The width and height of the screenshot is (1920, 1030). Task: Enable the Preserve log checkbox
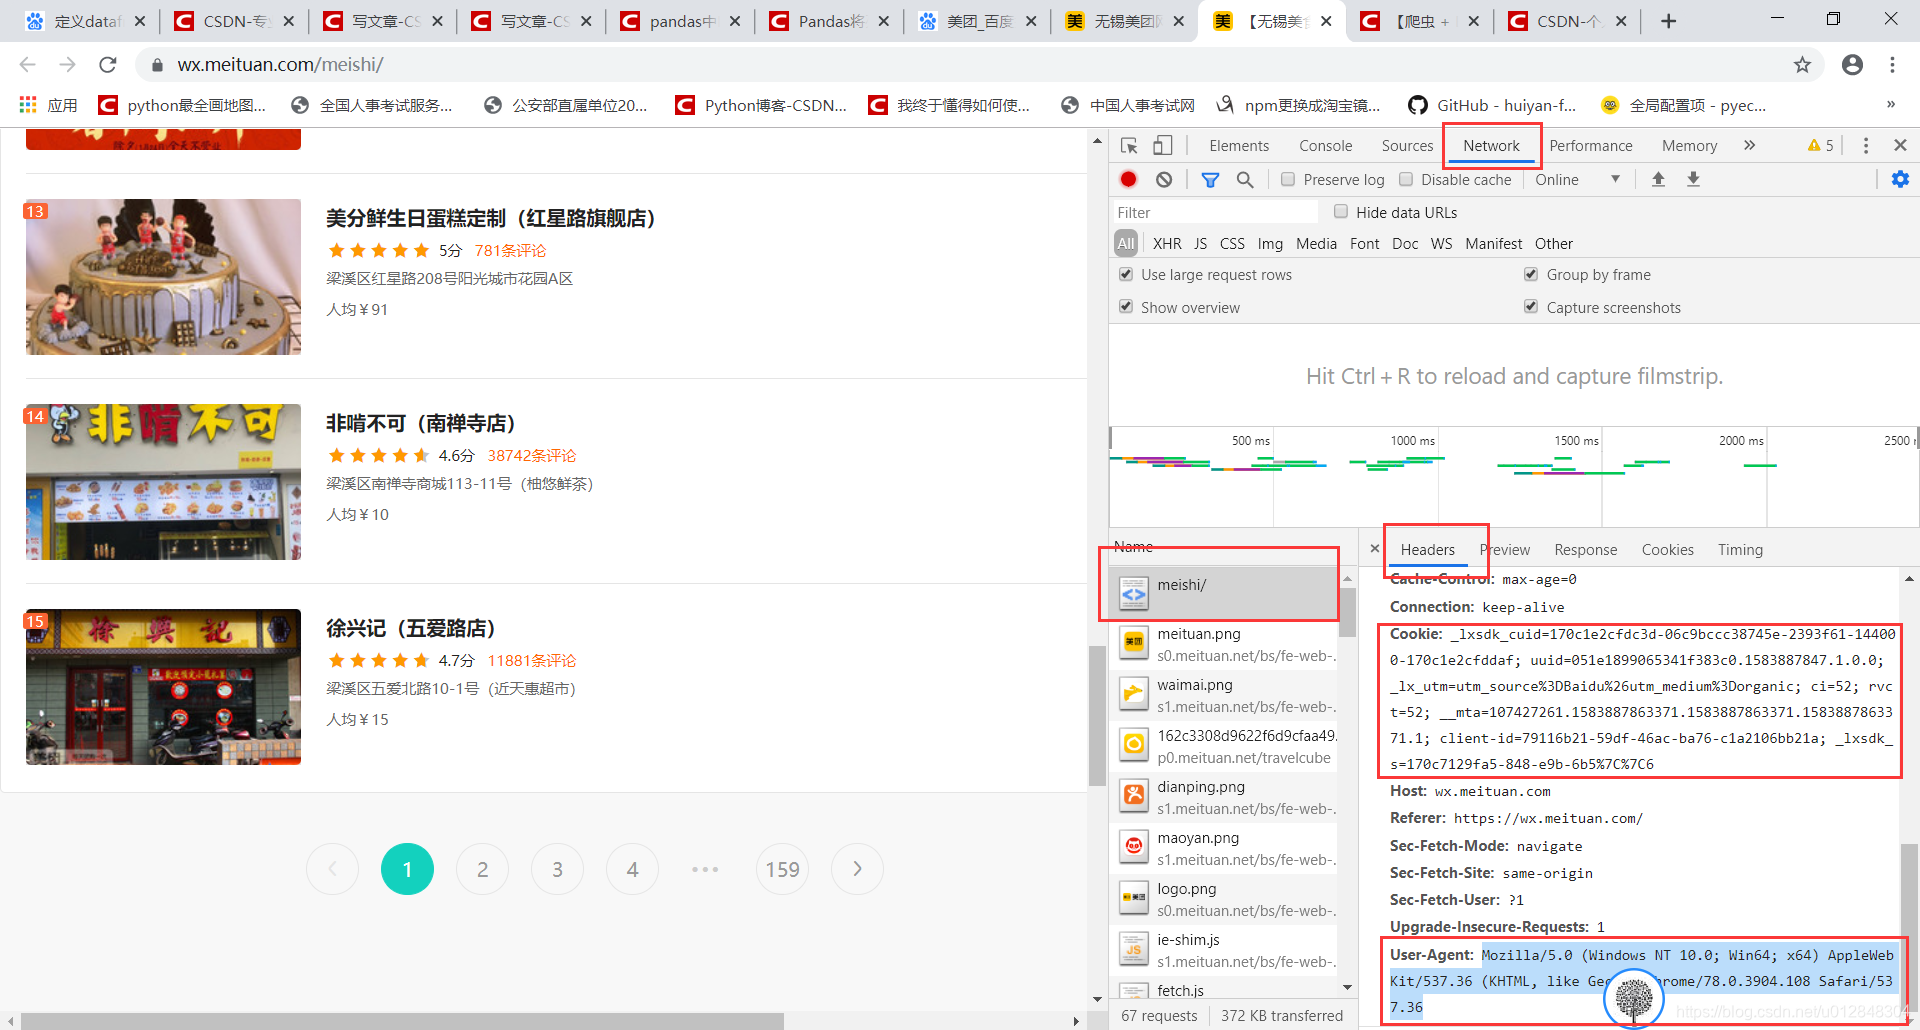(1288, 179)
